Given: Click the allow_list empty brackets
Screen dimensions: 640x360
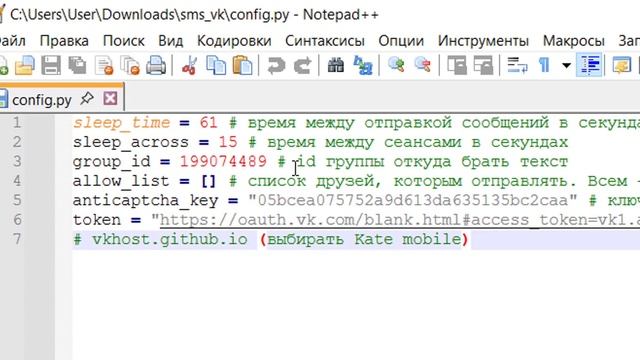Looking at the screenshot, I should [208, 181].
